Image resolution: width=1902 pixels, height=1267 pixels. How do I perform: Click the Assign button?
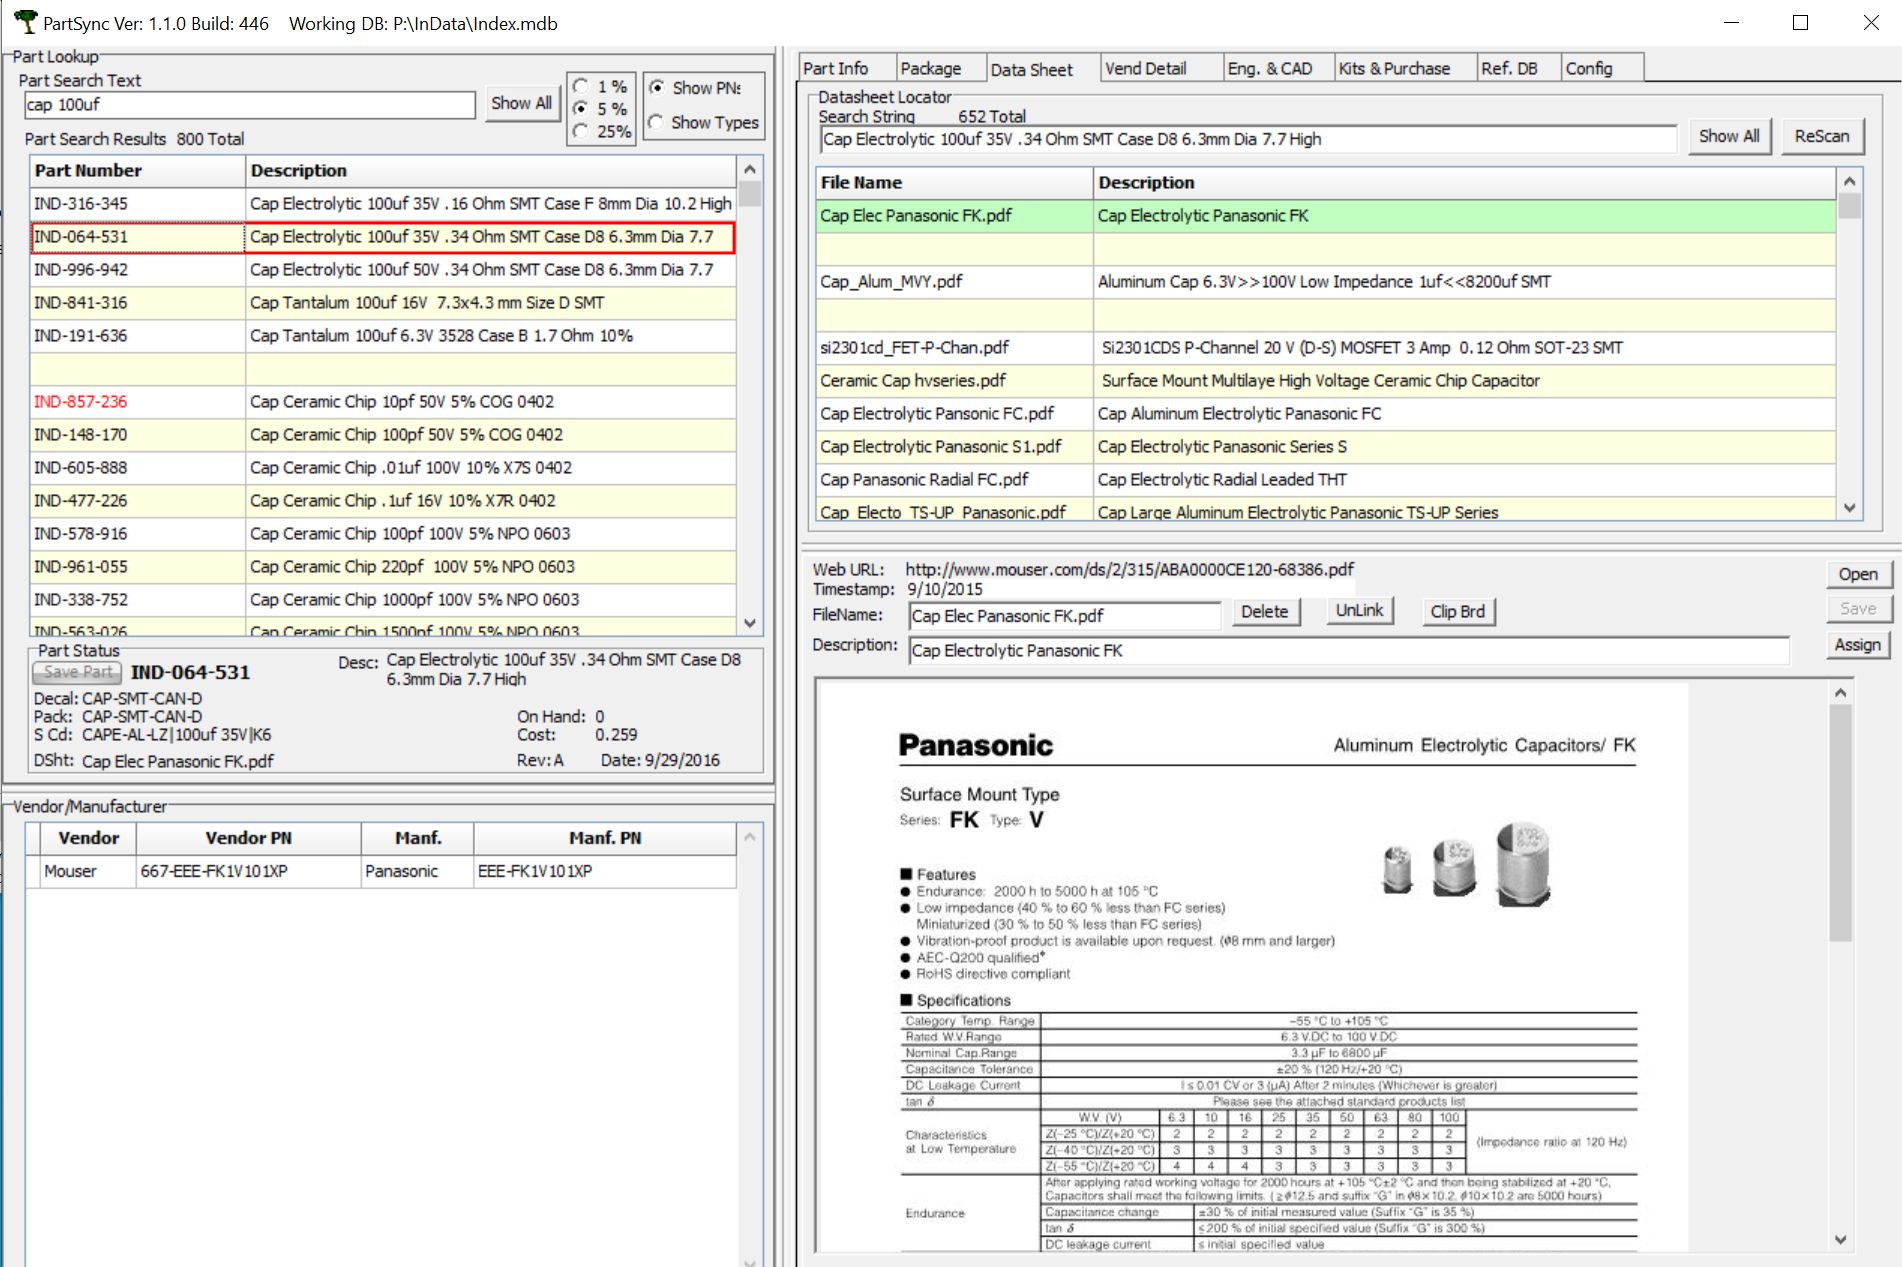point(1857,645)
